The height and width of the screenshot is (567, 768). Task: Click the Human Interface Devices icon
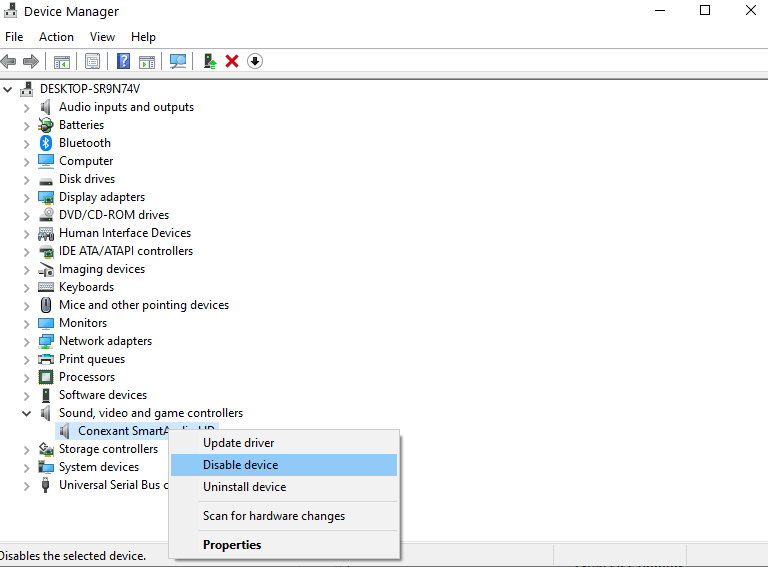tap(46, 234)
